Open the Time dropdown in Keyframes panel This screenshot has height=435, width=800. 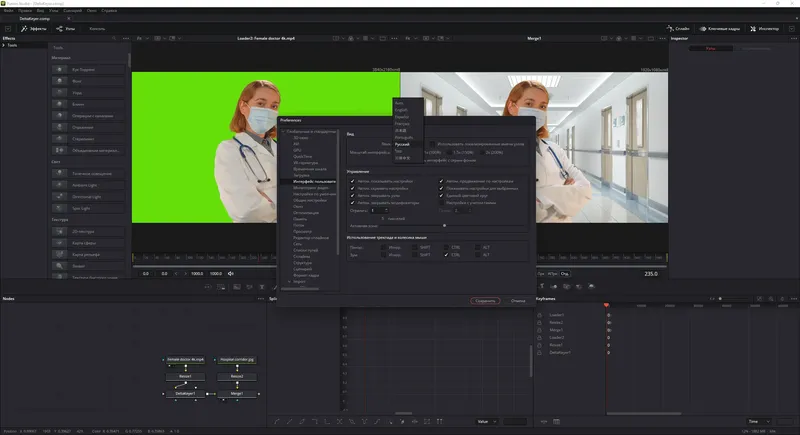coord(759,422)
